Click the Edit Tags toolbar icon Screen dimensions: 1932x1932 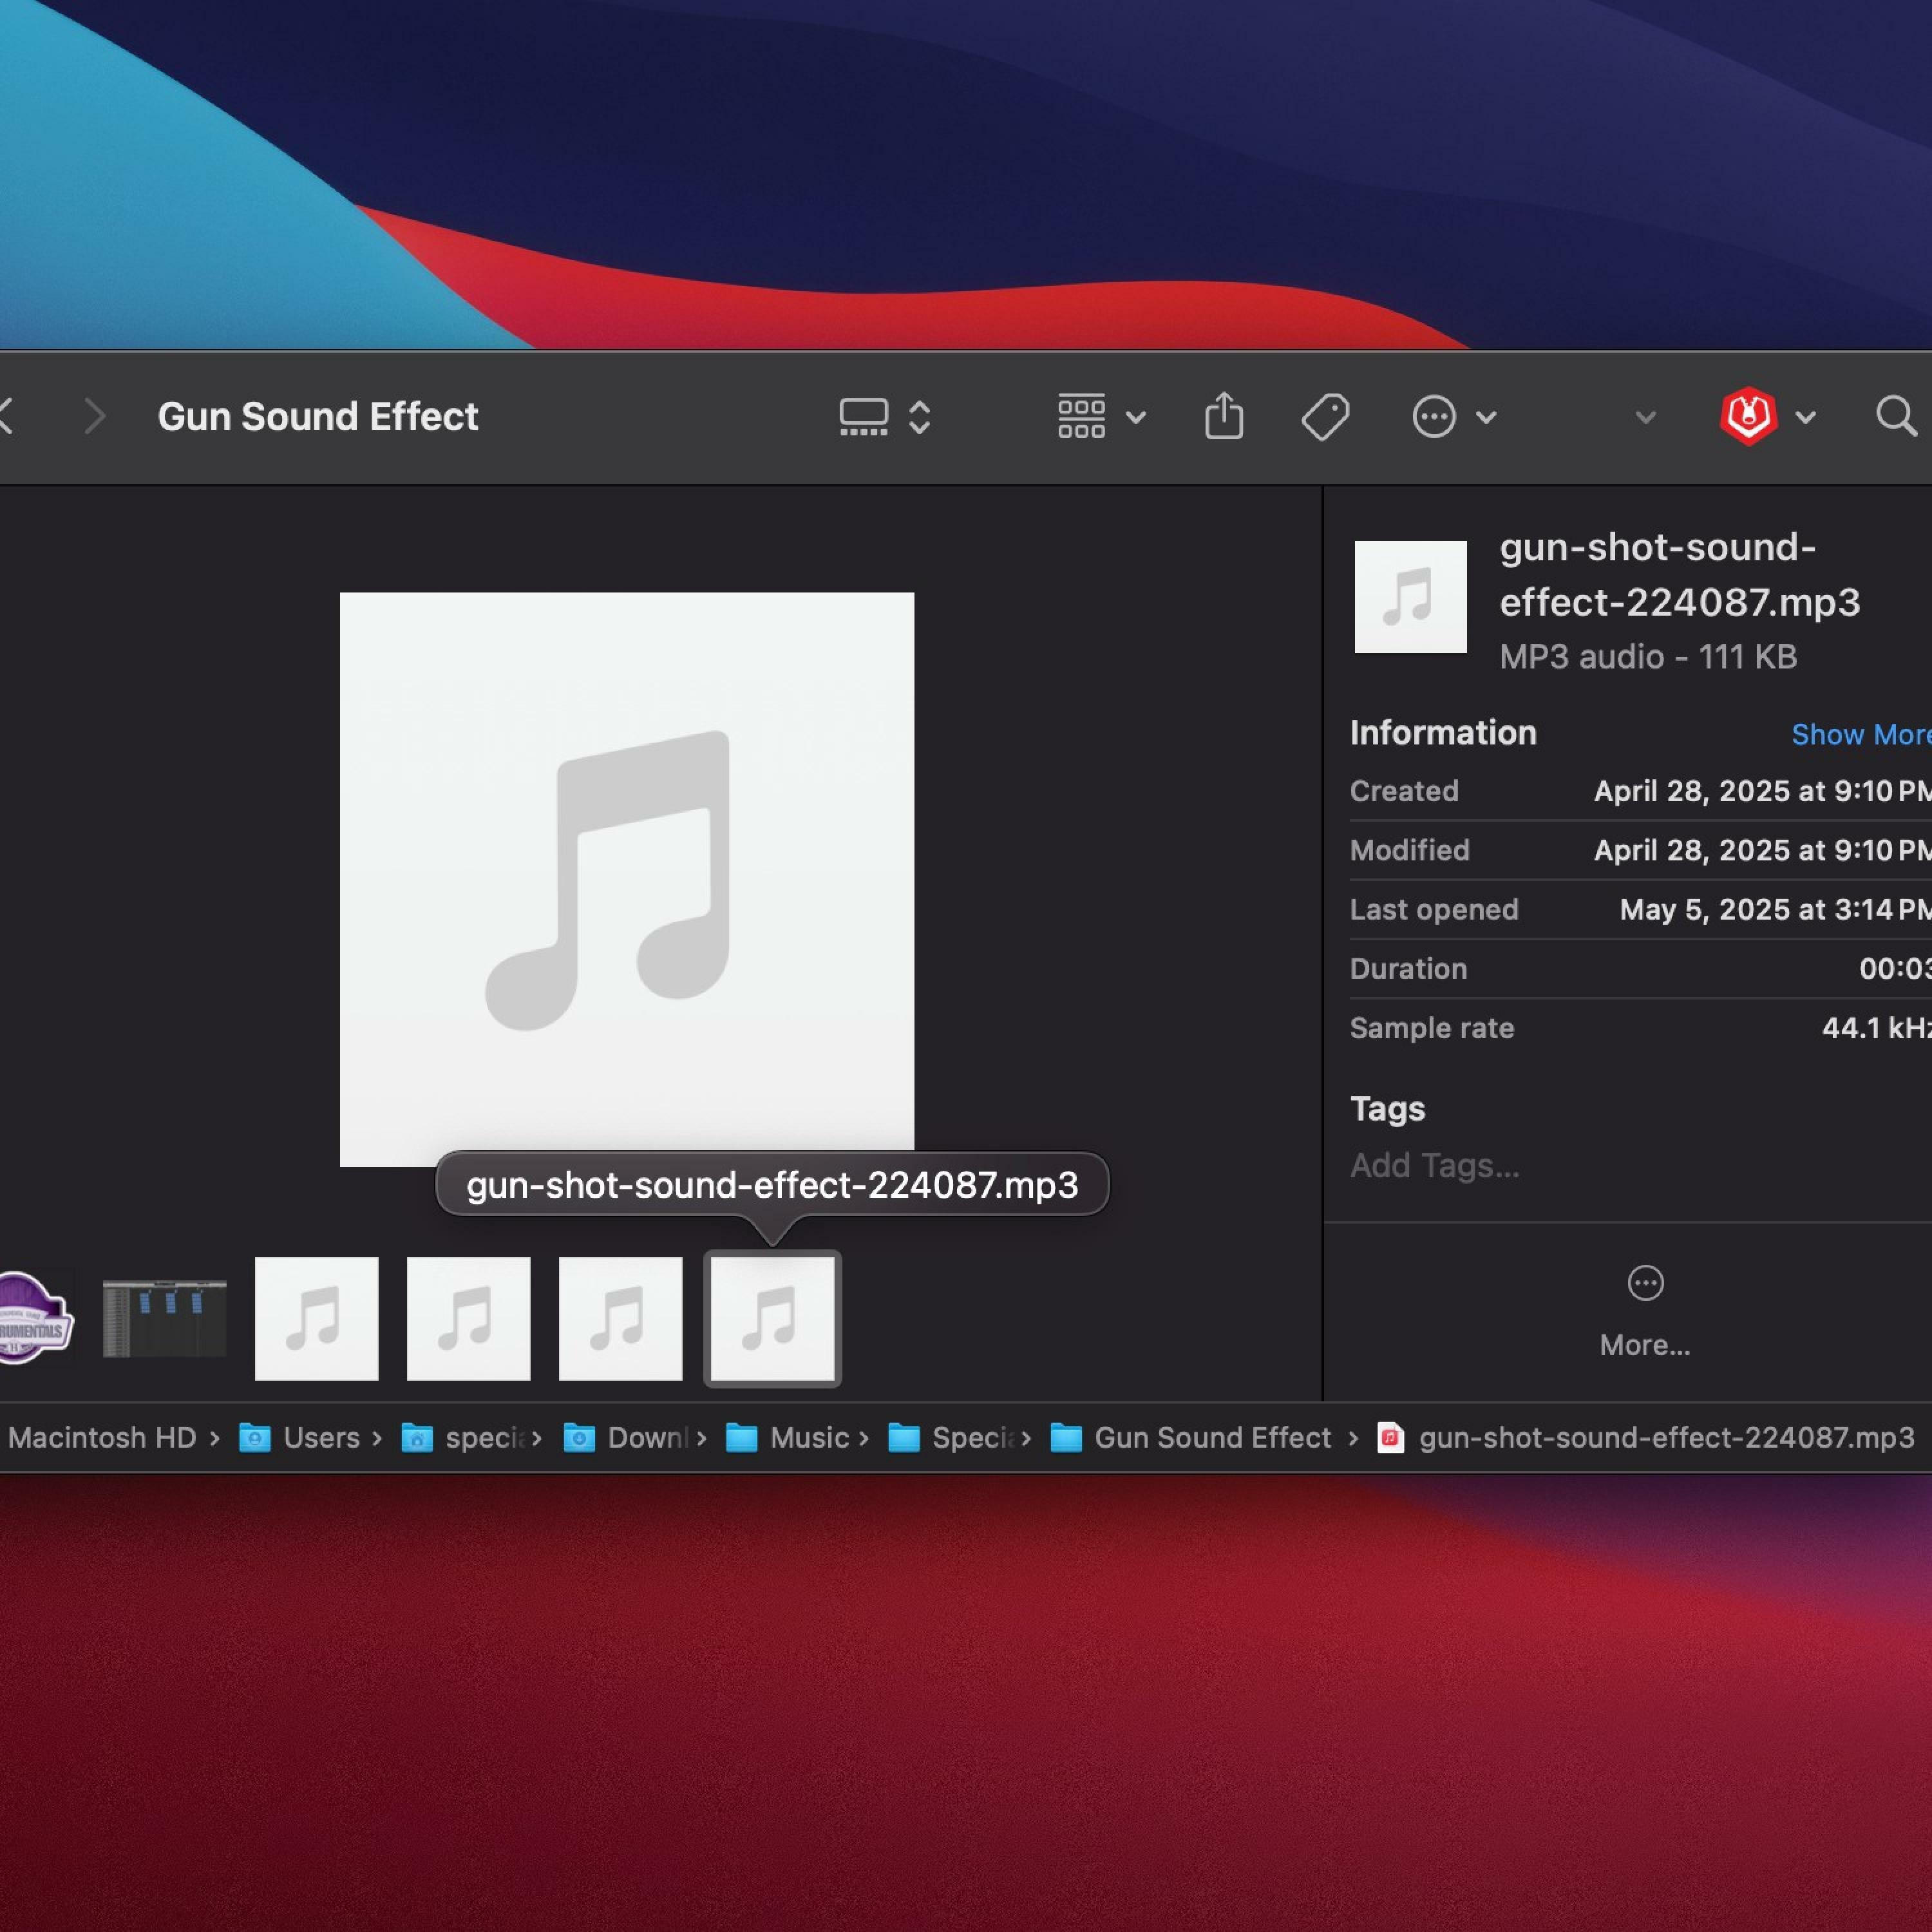(1325, 416)
